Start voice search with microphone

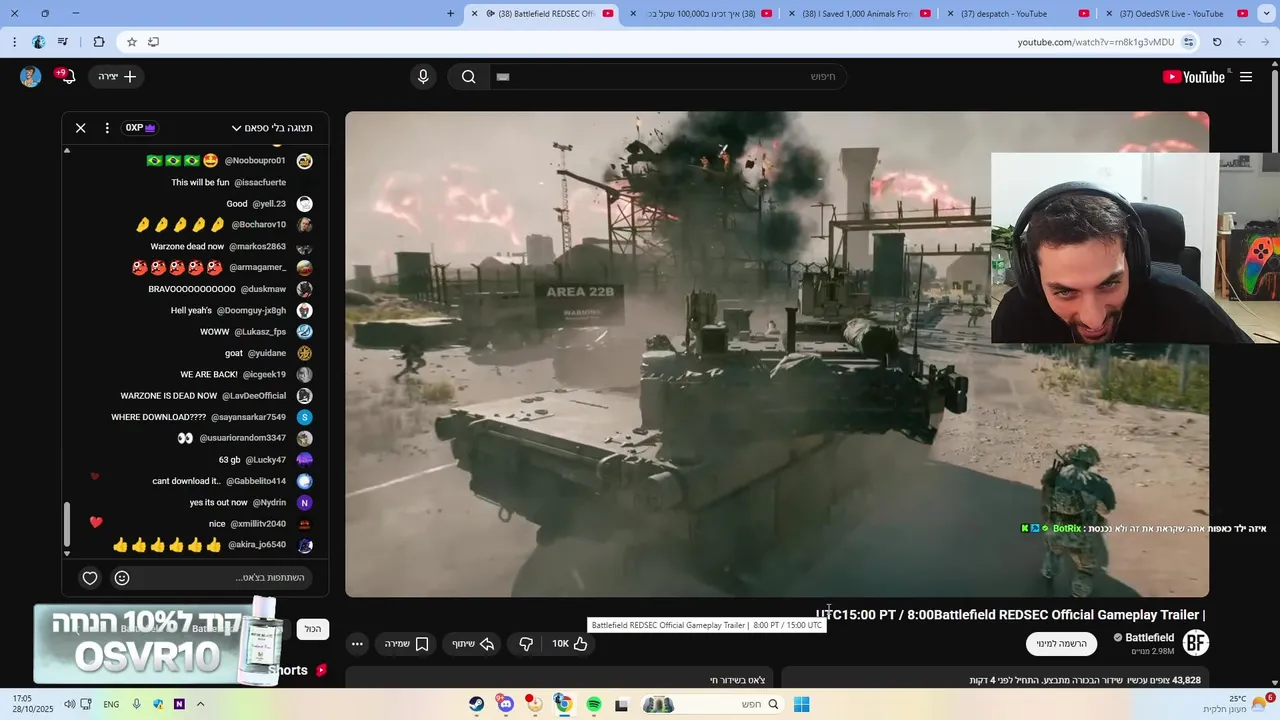tap(423, 77)
